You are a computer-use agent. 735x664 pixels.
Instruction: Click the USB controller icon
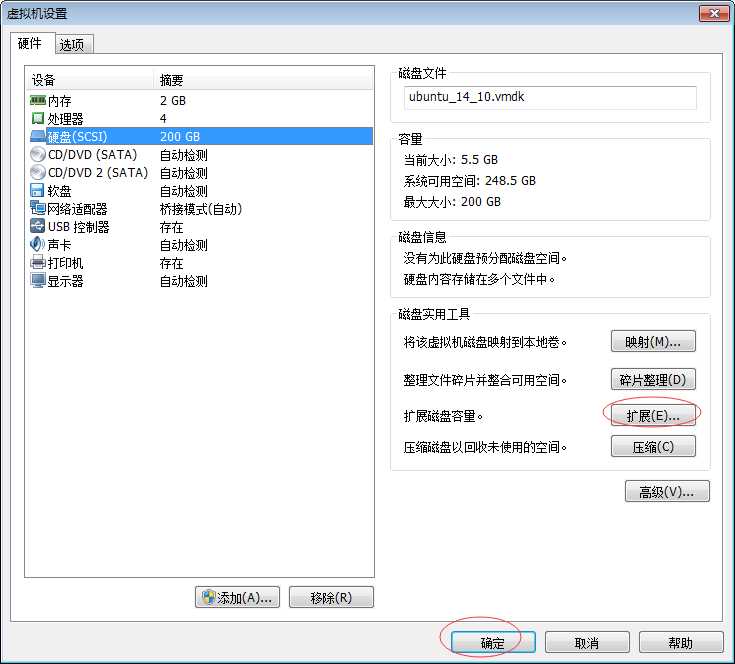tap(38, 226)
